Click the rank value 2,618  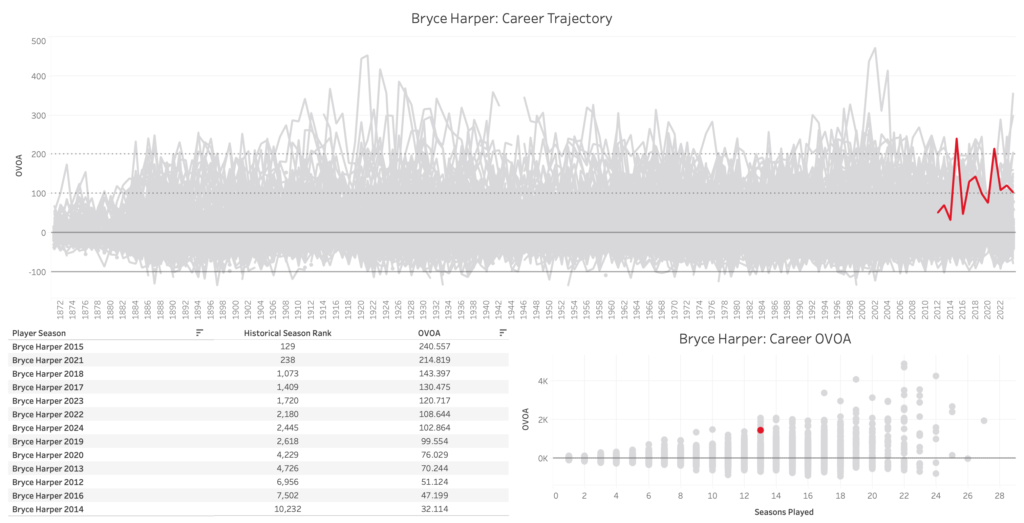(x=287, y=441)
